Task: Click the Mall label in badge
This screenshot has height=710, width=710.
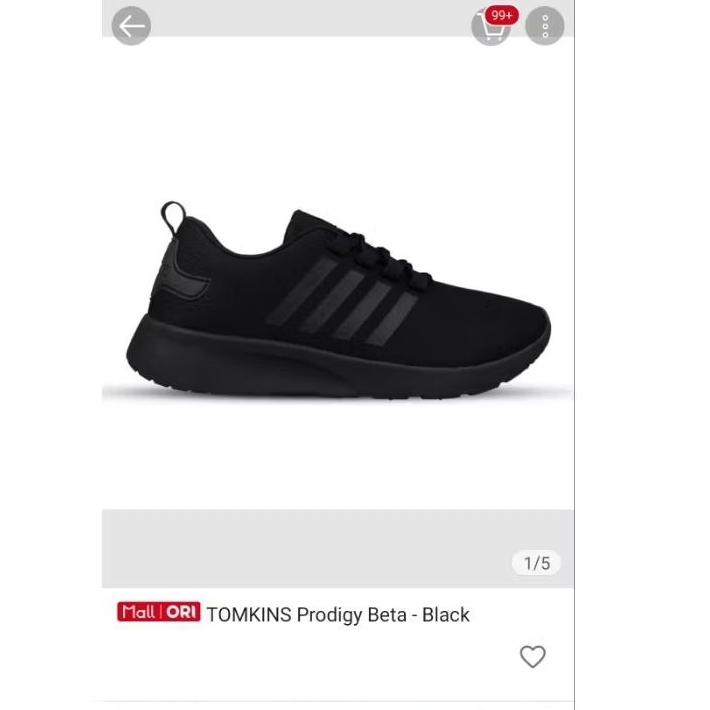Action: [138, 612]
